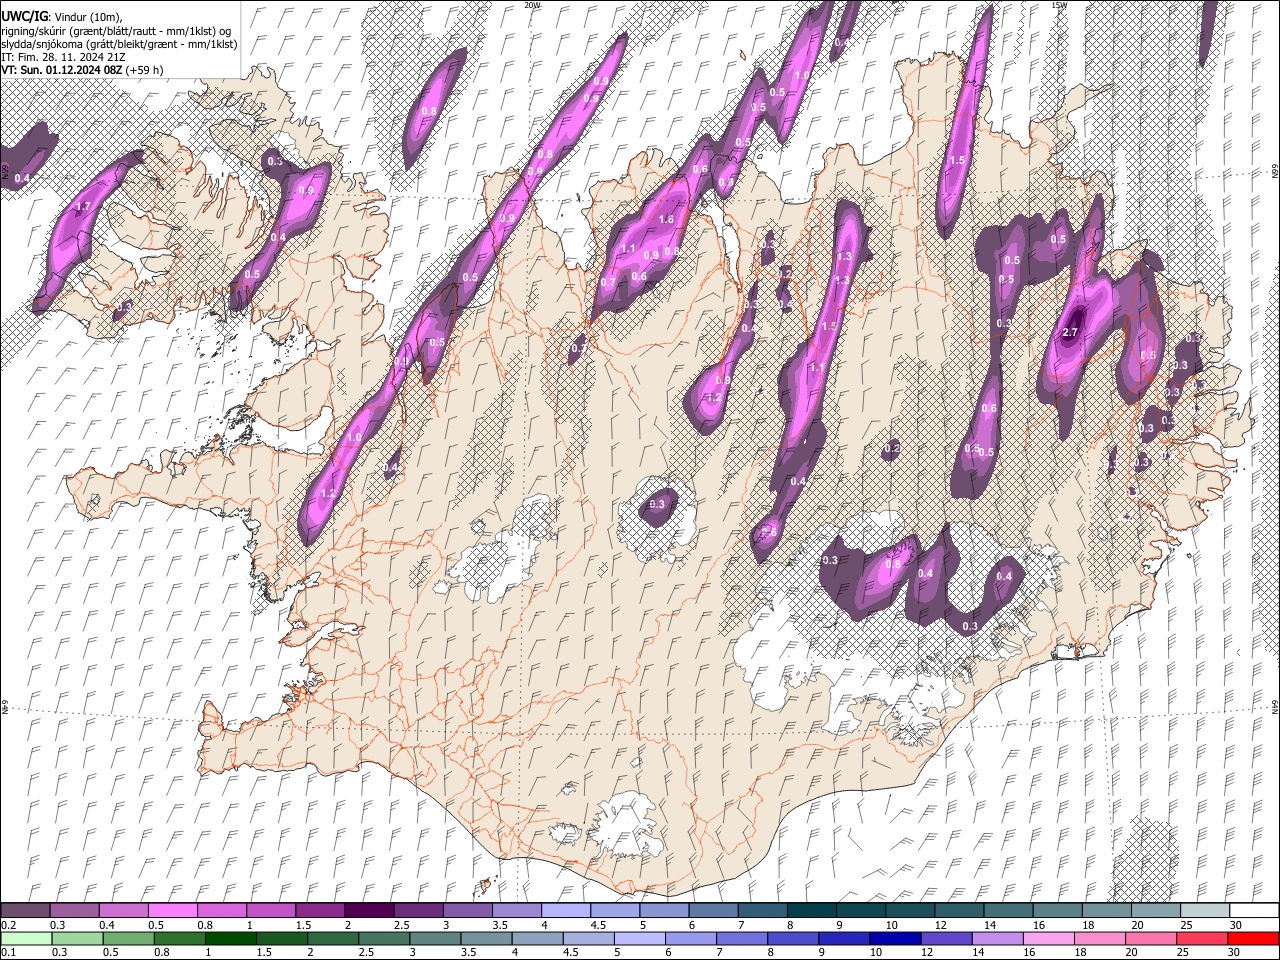Click the light pink rain swatch starting at 16

point(1047,938)
